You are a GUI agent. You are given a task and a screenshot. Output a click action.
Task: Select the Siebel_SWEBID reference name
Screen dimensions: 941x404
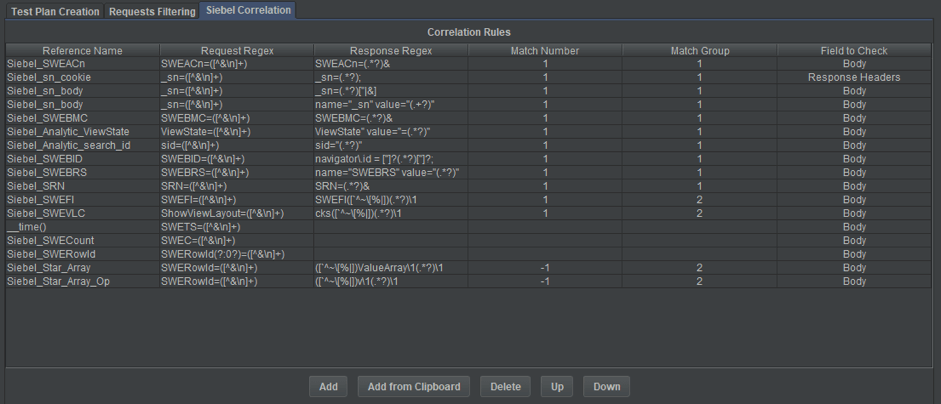click(x=83, y=159)
